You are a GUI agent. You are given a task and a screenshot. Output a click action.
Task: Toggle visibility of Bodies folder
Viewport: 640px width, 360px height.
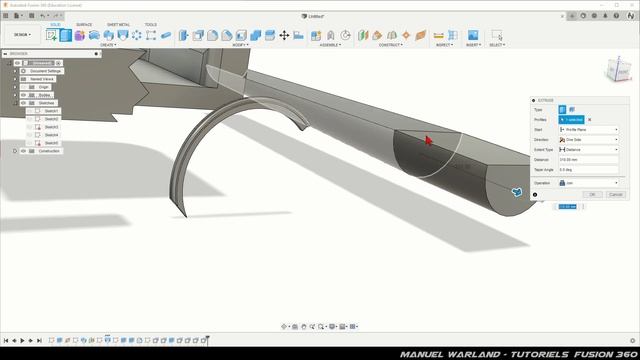(x=24, y=95)
